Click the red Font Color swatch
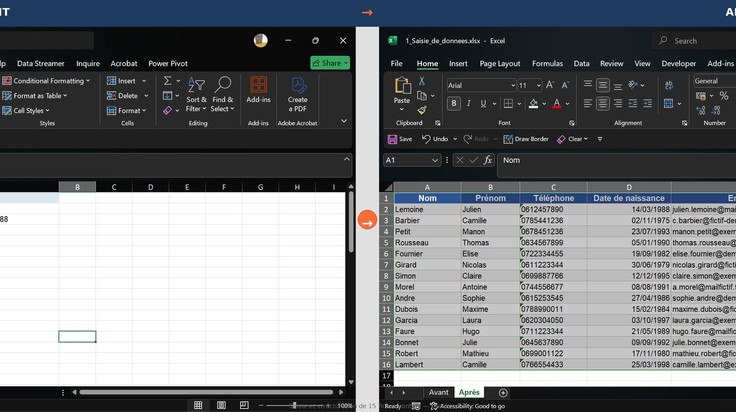Viewport: 736px width, 412px height. pos(557,103)
